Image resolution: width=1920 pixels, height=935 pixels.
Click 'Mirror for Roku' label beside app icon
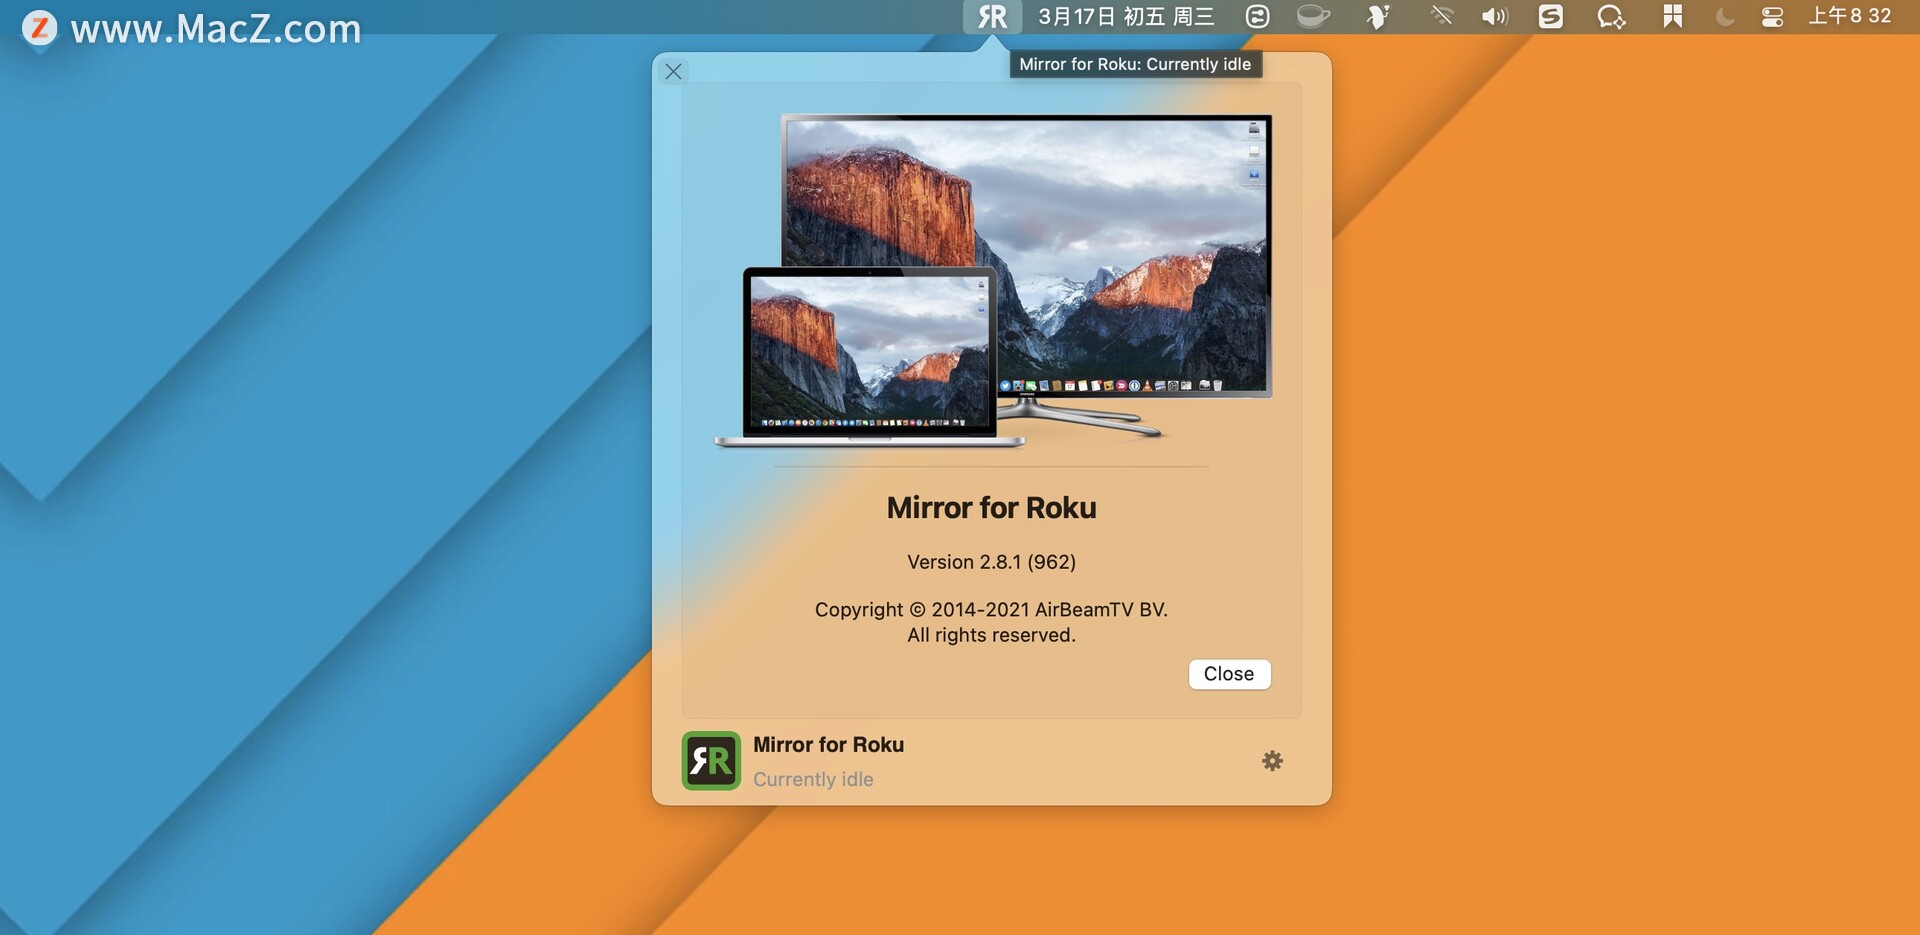828,745
